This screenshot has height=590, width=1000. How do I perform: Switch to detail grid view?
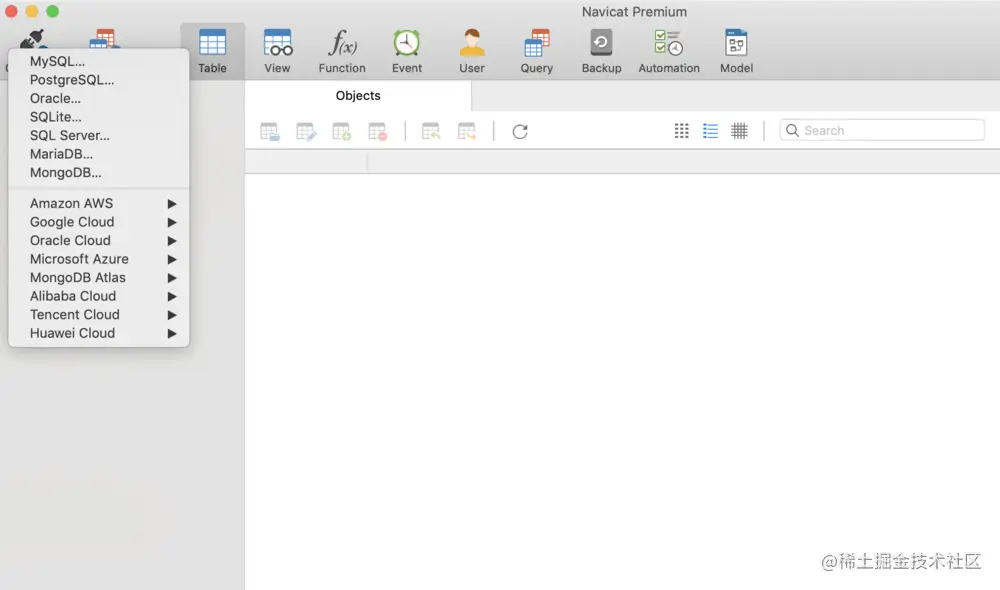point(739,131)
